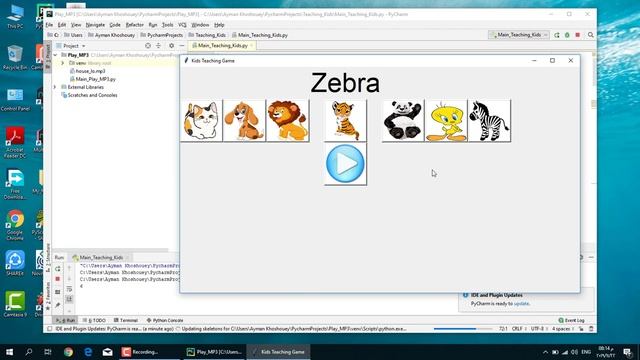Image resolution: width=640 pixels, height=360 pixels.
Task: Open the Tools menu in PyCharm
Action: 168,25
